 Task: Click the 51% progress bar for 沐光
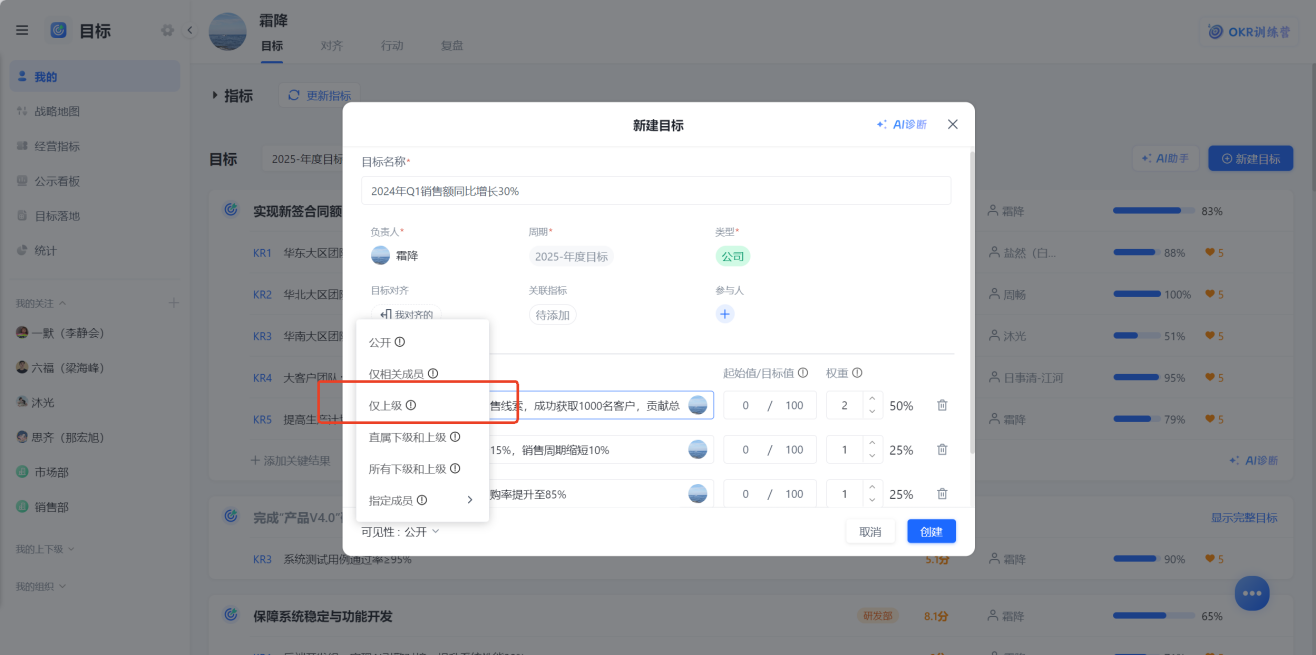(1135, 335)
